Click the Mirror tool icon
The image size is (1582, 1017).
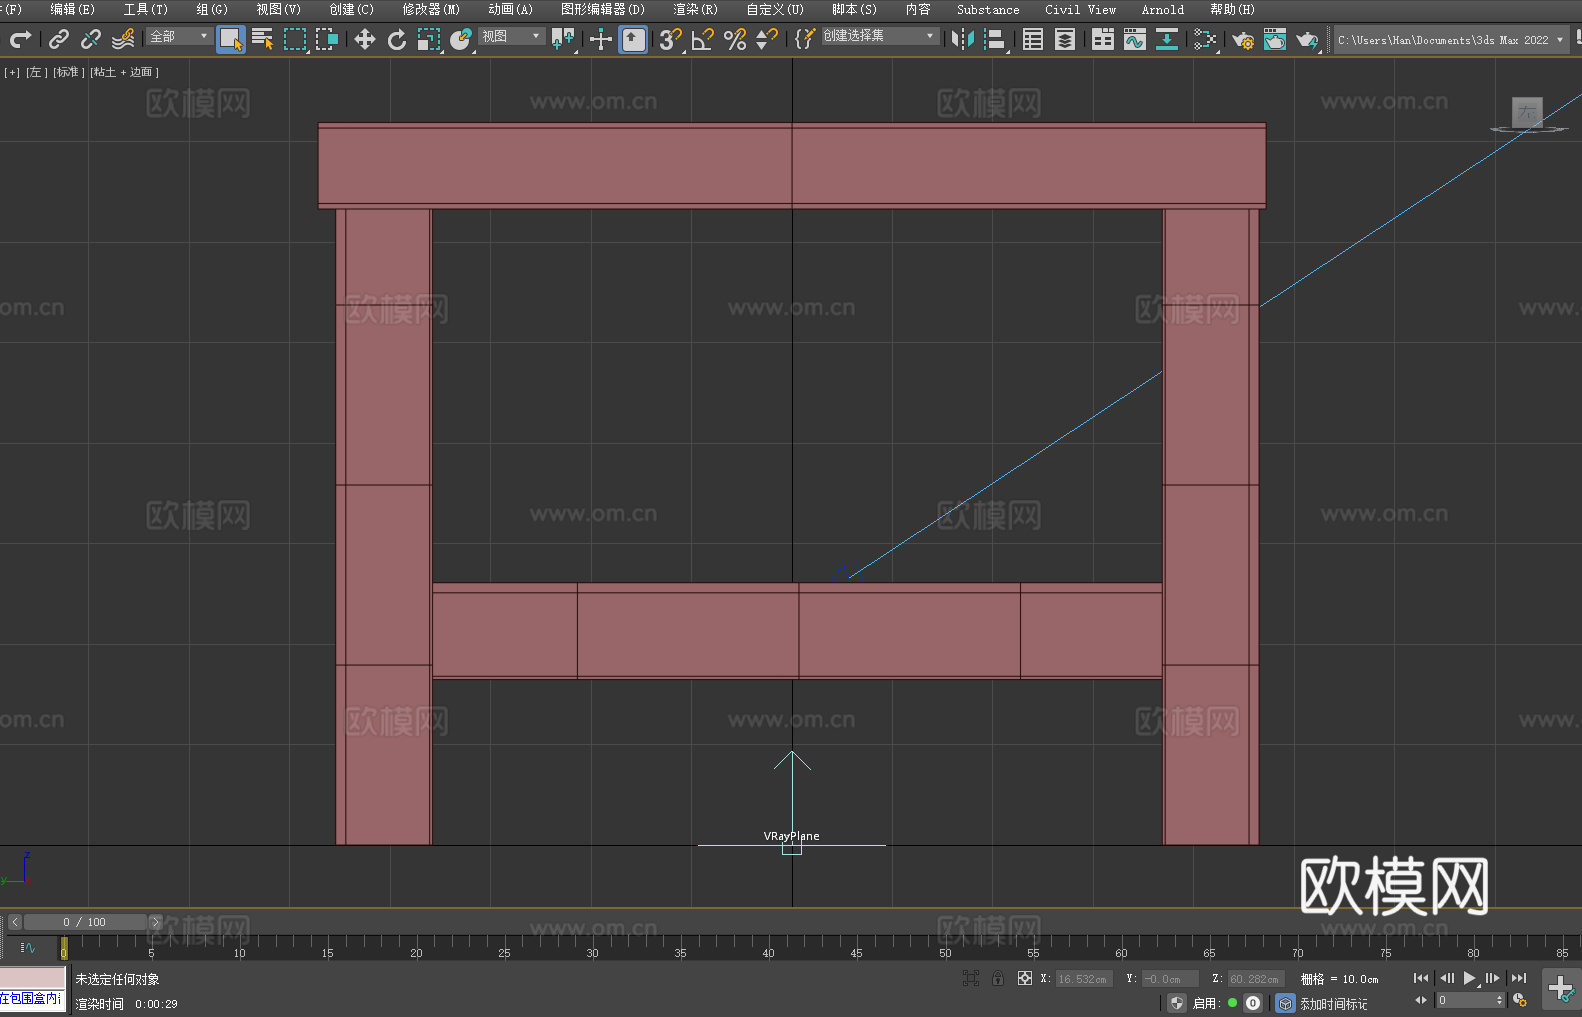[963, 39]
